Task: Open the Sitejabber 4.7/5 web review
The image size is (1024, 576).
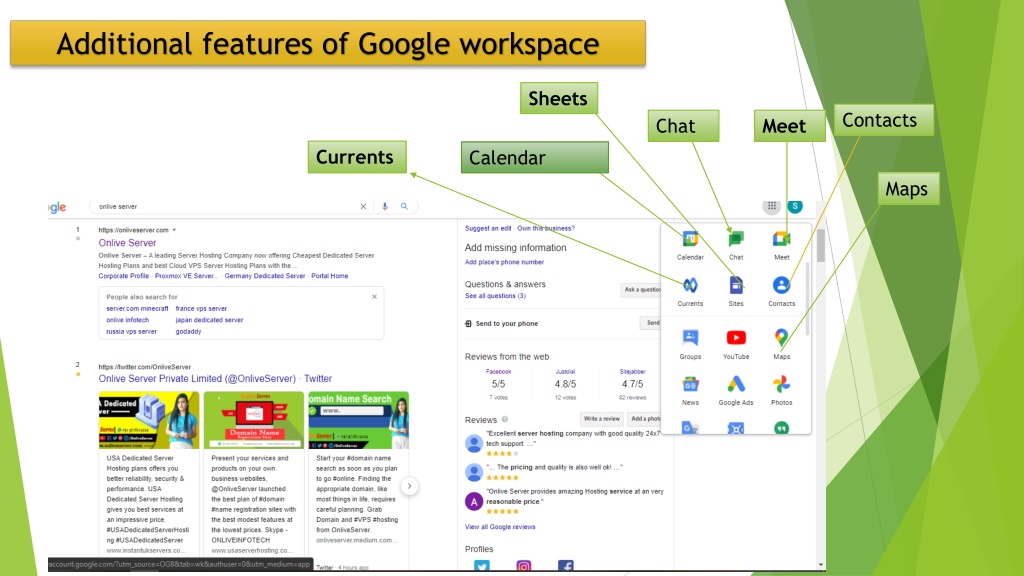Action: point(632,384)
